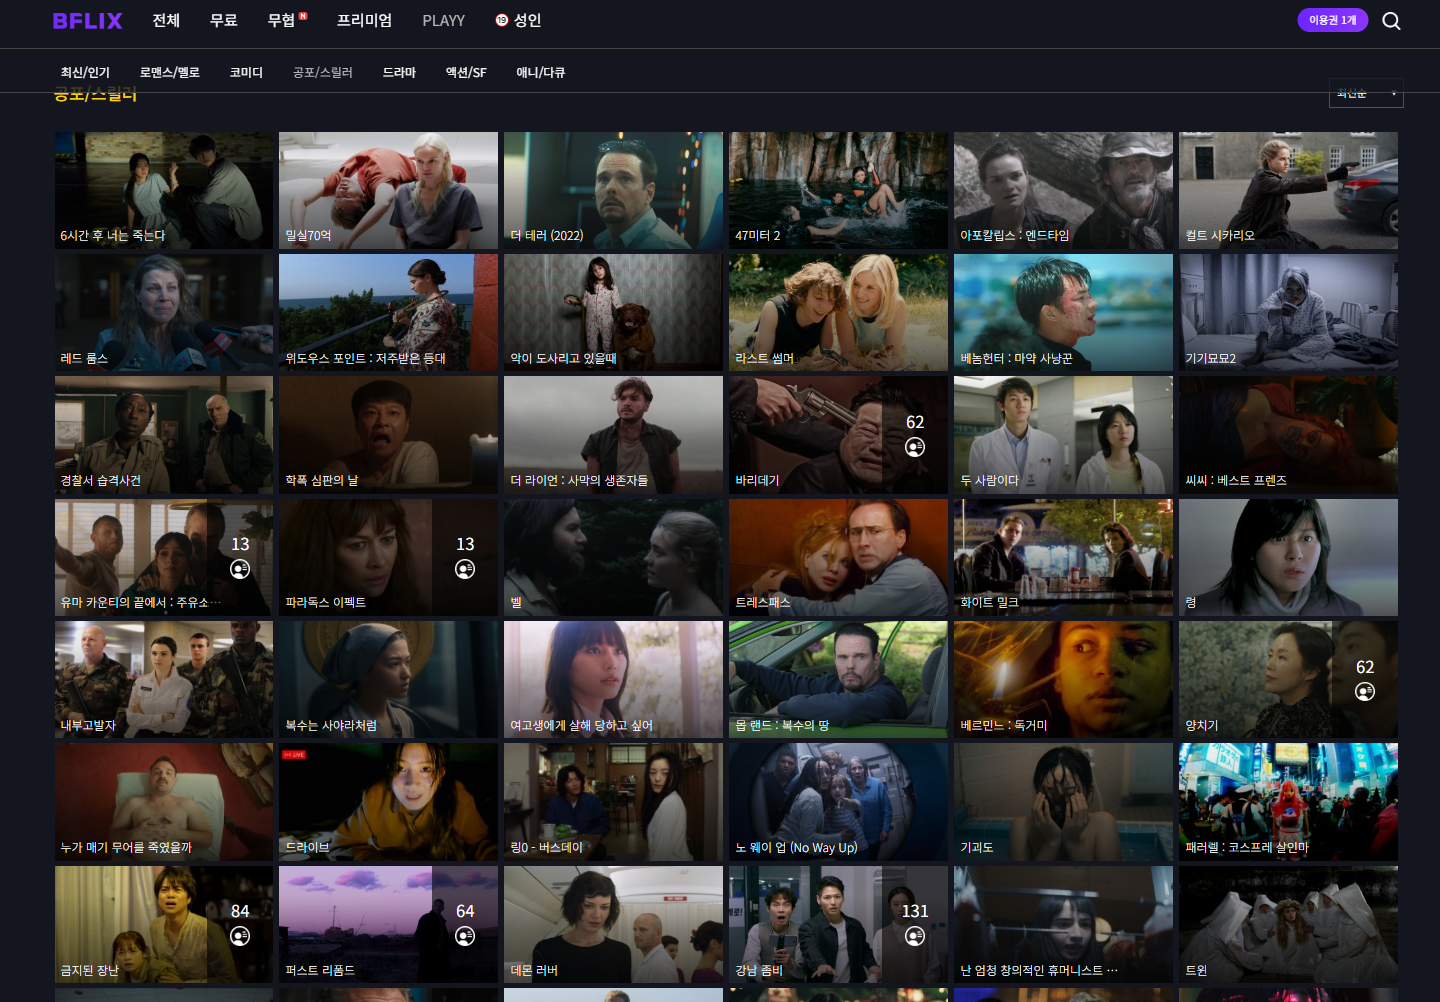Image resolution: width=1440 pixels, height=1002 pixels.
Task: Open movie 학폭 심판의 날
Action: coord(388,435)
